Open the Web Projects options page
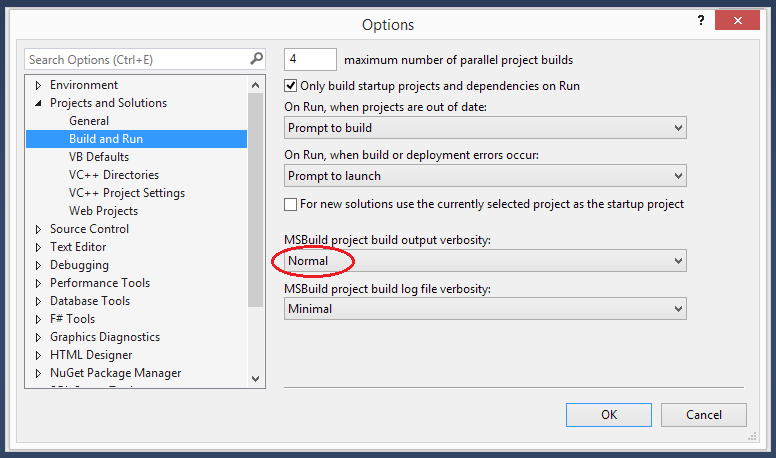This screenshot has height=458, width=776. pos(103,211)
